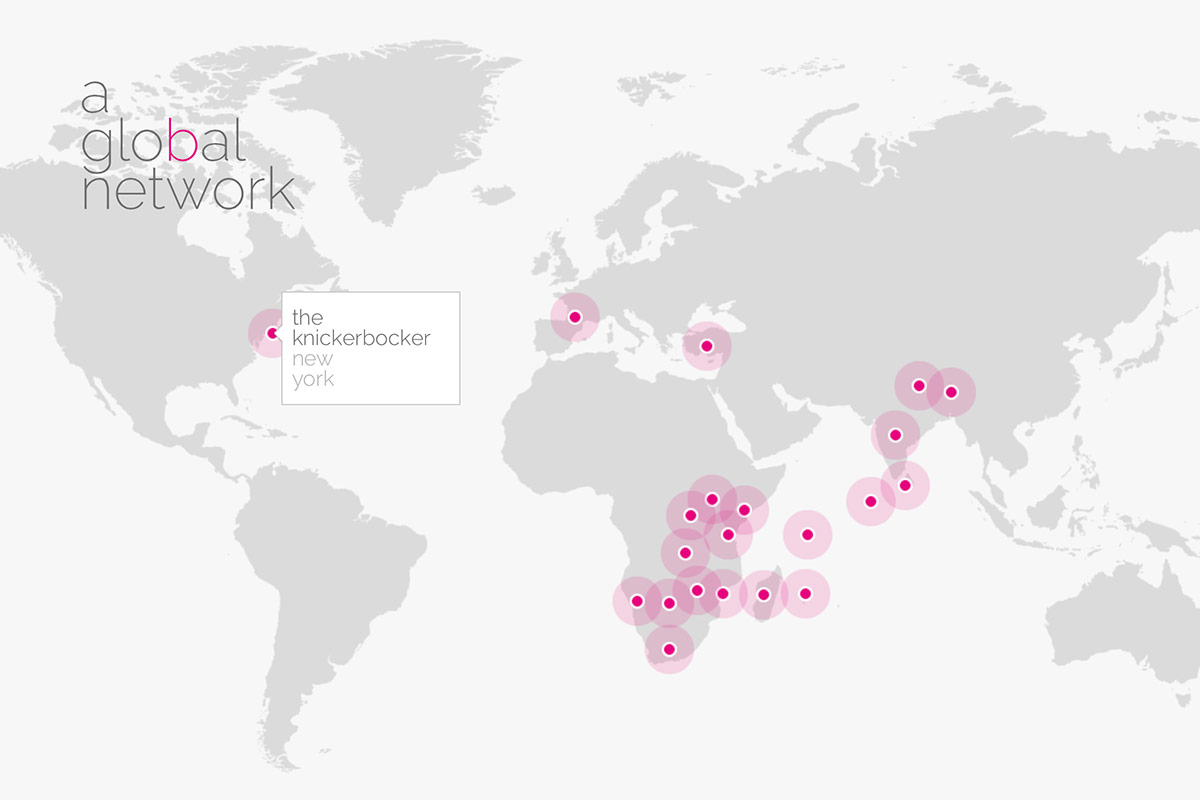Screen dimensions: 1200x800
Task: Click the Zambia location marker
Action: tap(685, 553)
